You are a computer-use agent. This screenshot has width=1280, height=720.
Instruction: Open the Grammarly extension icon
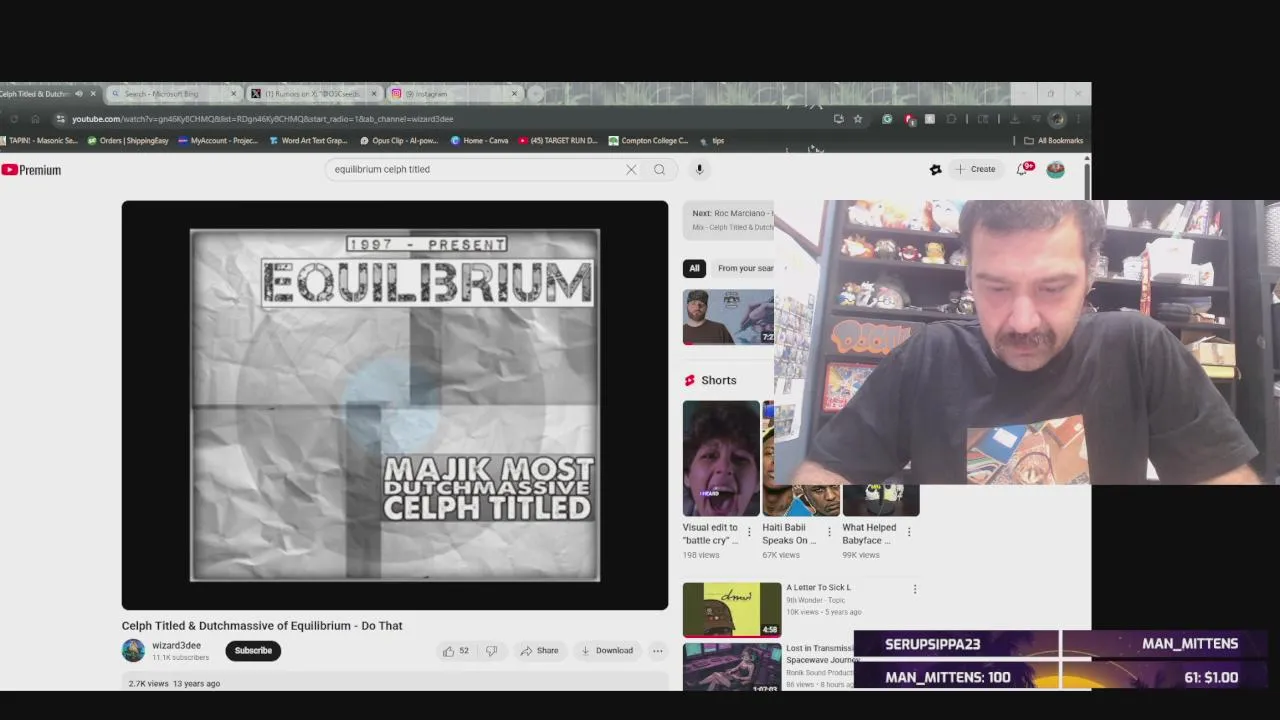[x=886, y=119]
